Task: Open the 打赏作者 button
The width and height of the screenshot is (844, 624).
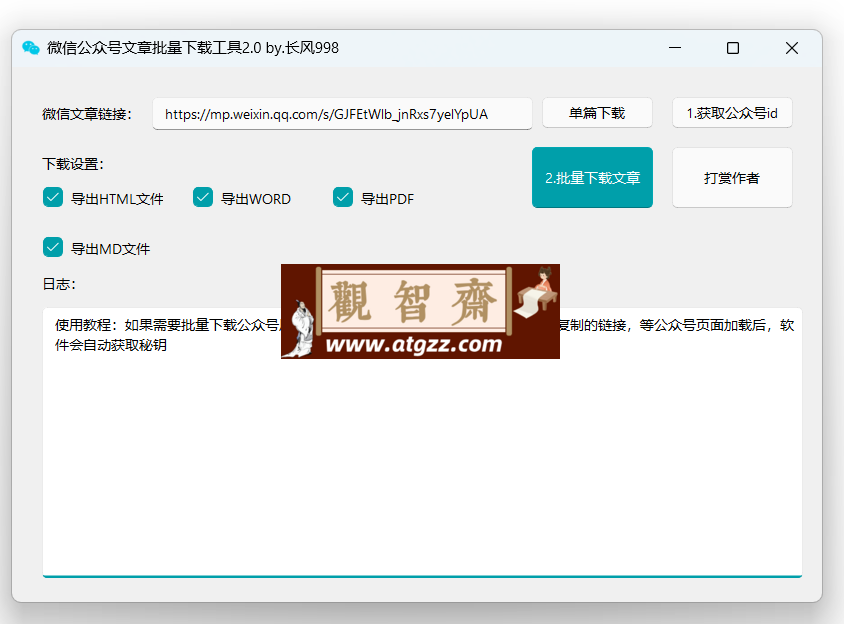Action: click(x=732, y=177)
